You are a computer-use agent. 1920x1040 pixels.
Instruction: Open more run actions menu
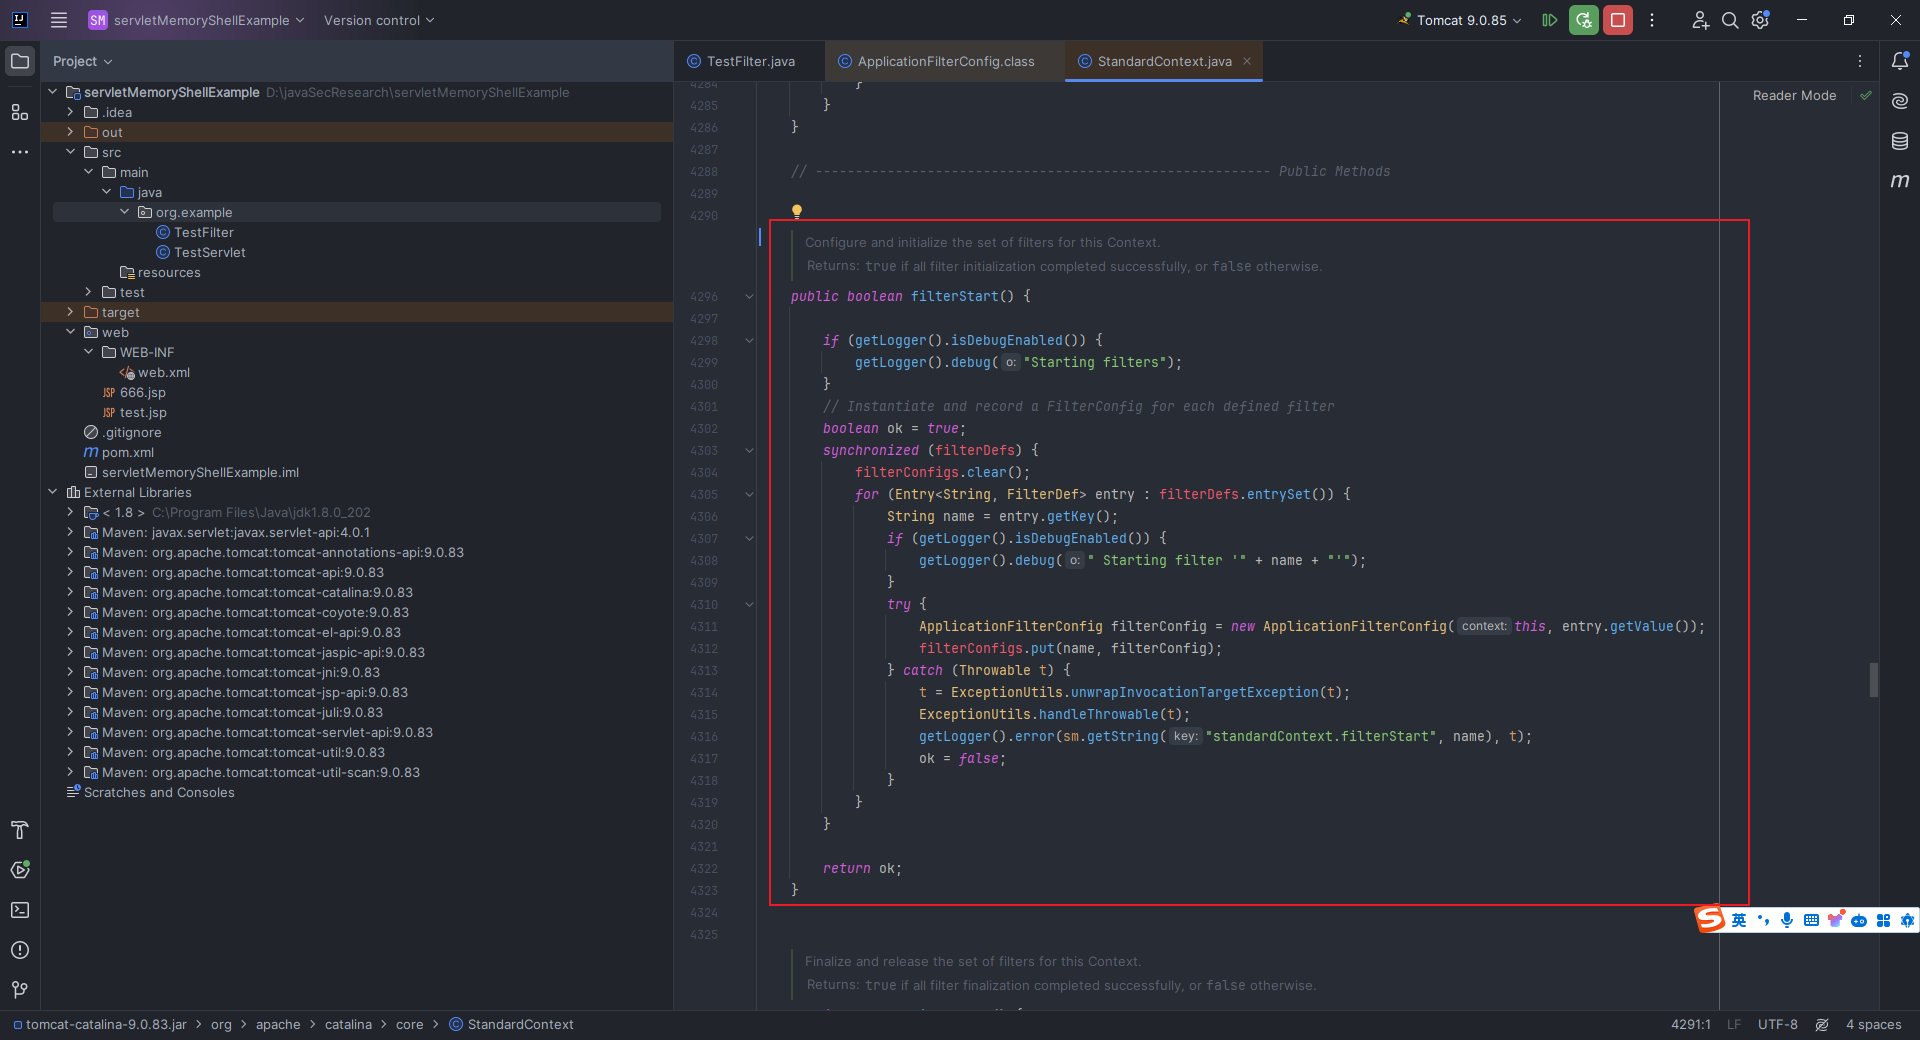tap(1652, 20)
